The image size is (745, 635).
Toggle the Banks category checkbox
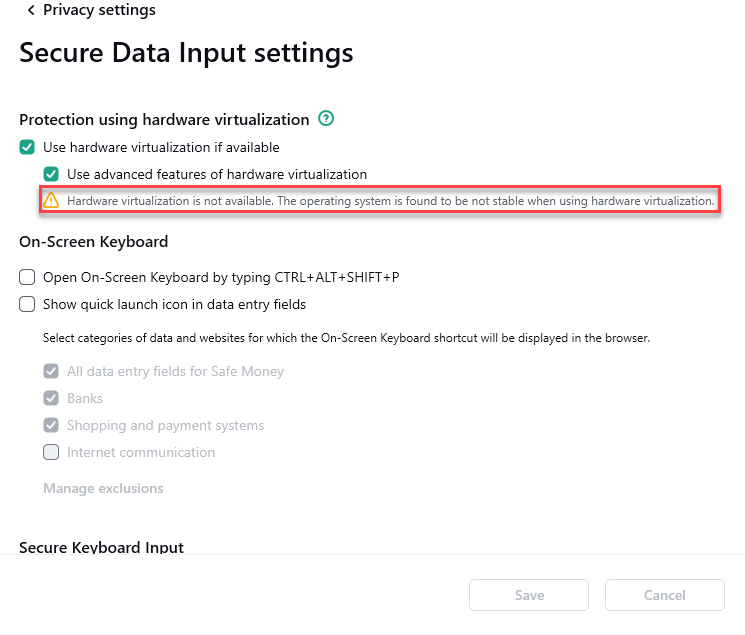pyautogui.click(x=51, y=398)
